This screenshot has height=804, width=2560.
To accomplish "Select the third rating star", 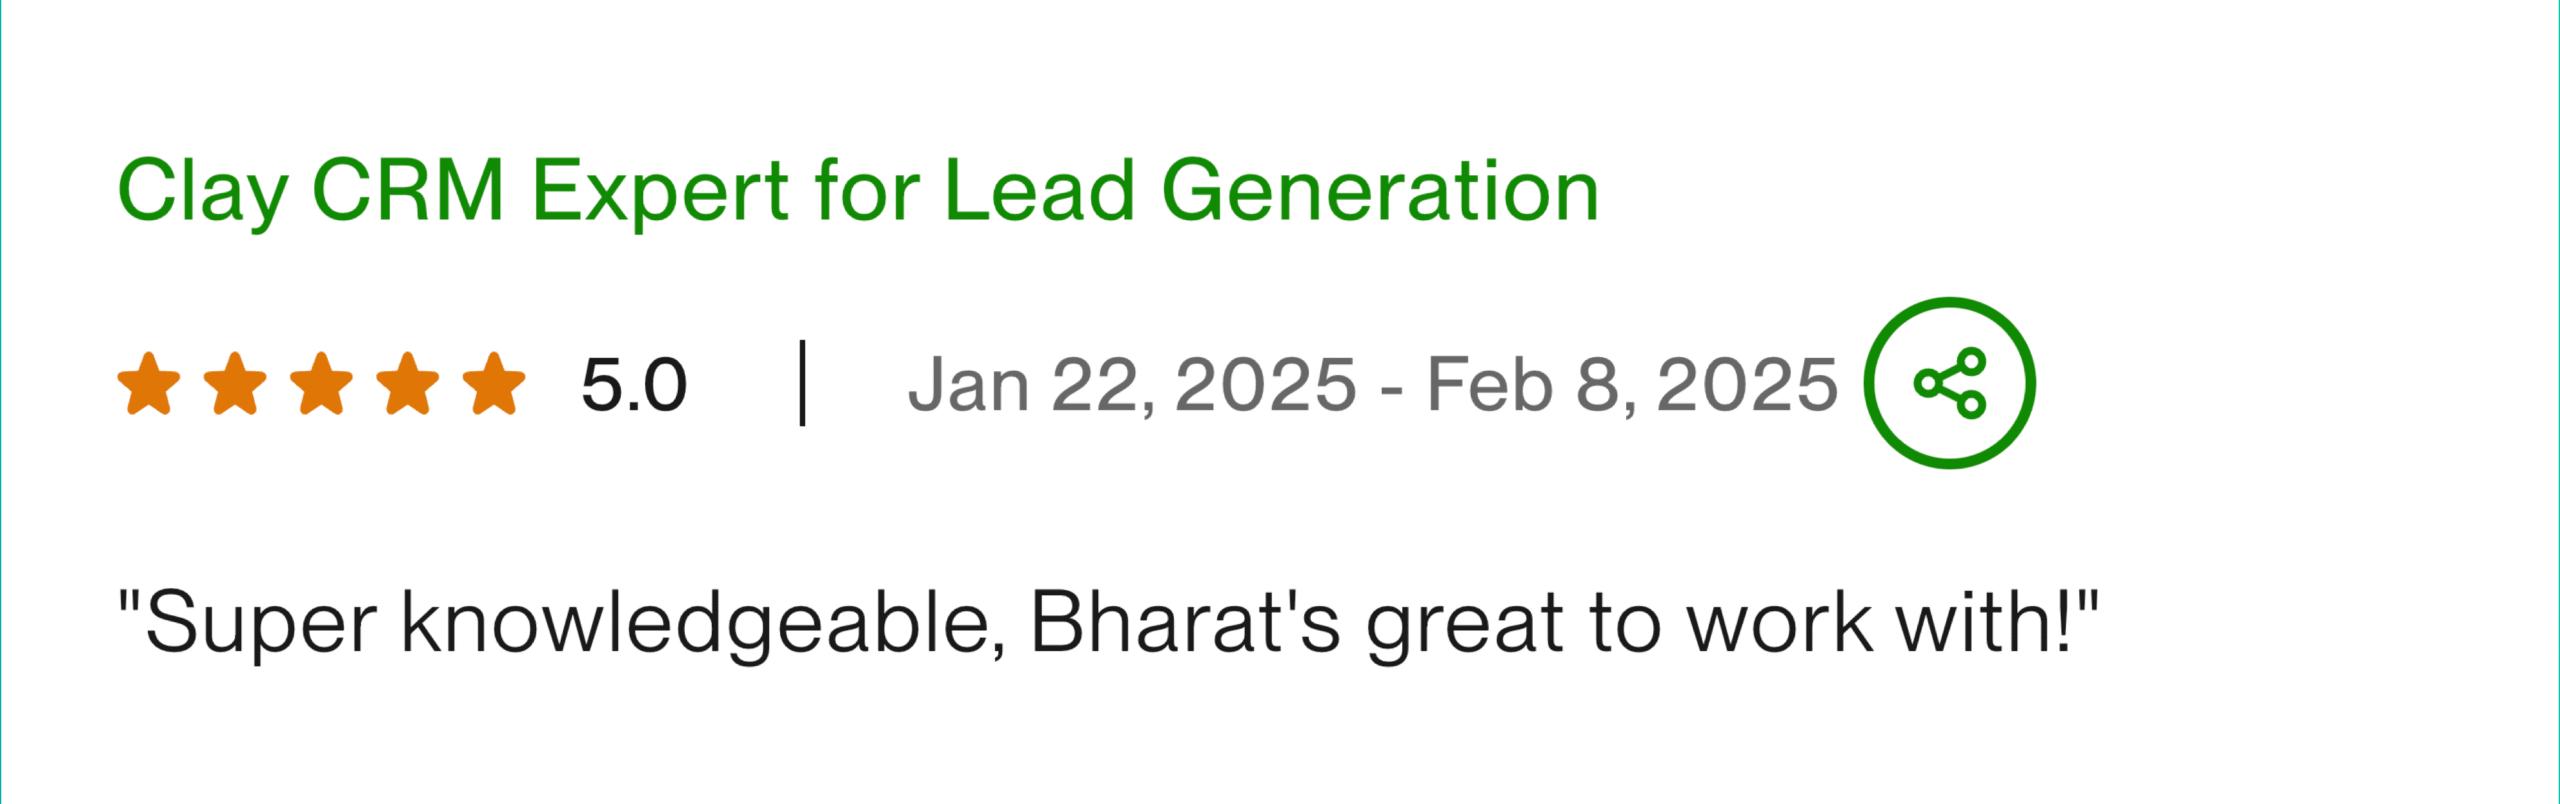I will pyautogui.click(x=321, y=384).
